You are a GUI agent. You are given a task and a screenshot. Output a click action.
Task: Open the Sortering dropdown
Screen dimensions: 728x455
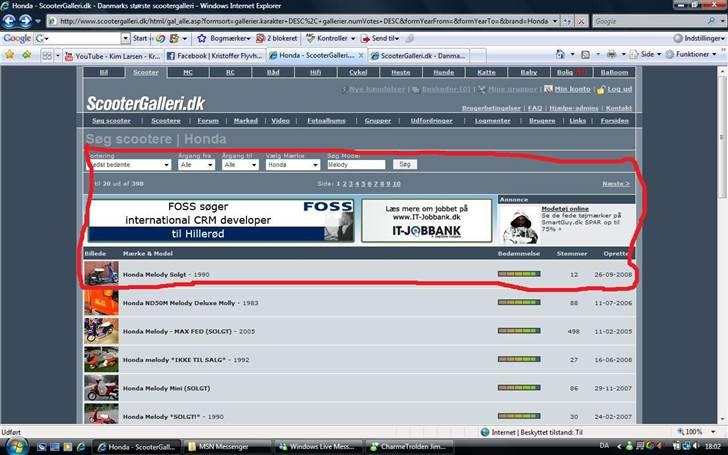tap(130, 164)
